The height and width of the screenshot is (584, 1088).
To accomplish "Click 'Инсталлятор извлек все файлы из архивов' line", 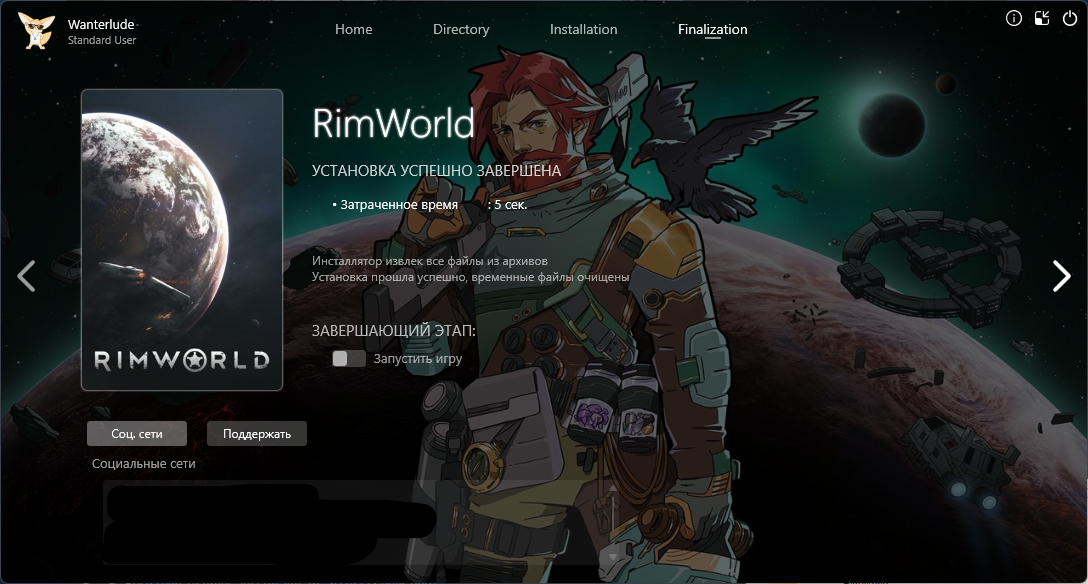I will [430, 261].
